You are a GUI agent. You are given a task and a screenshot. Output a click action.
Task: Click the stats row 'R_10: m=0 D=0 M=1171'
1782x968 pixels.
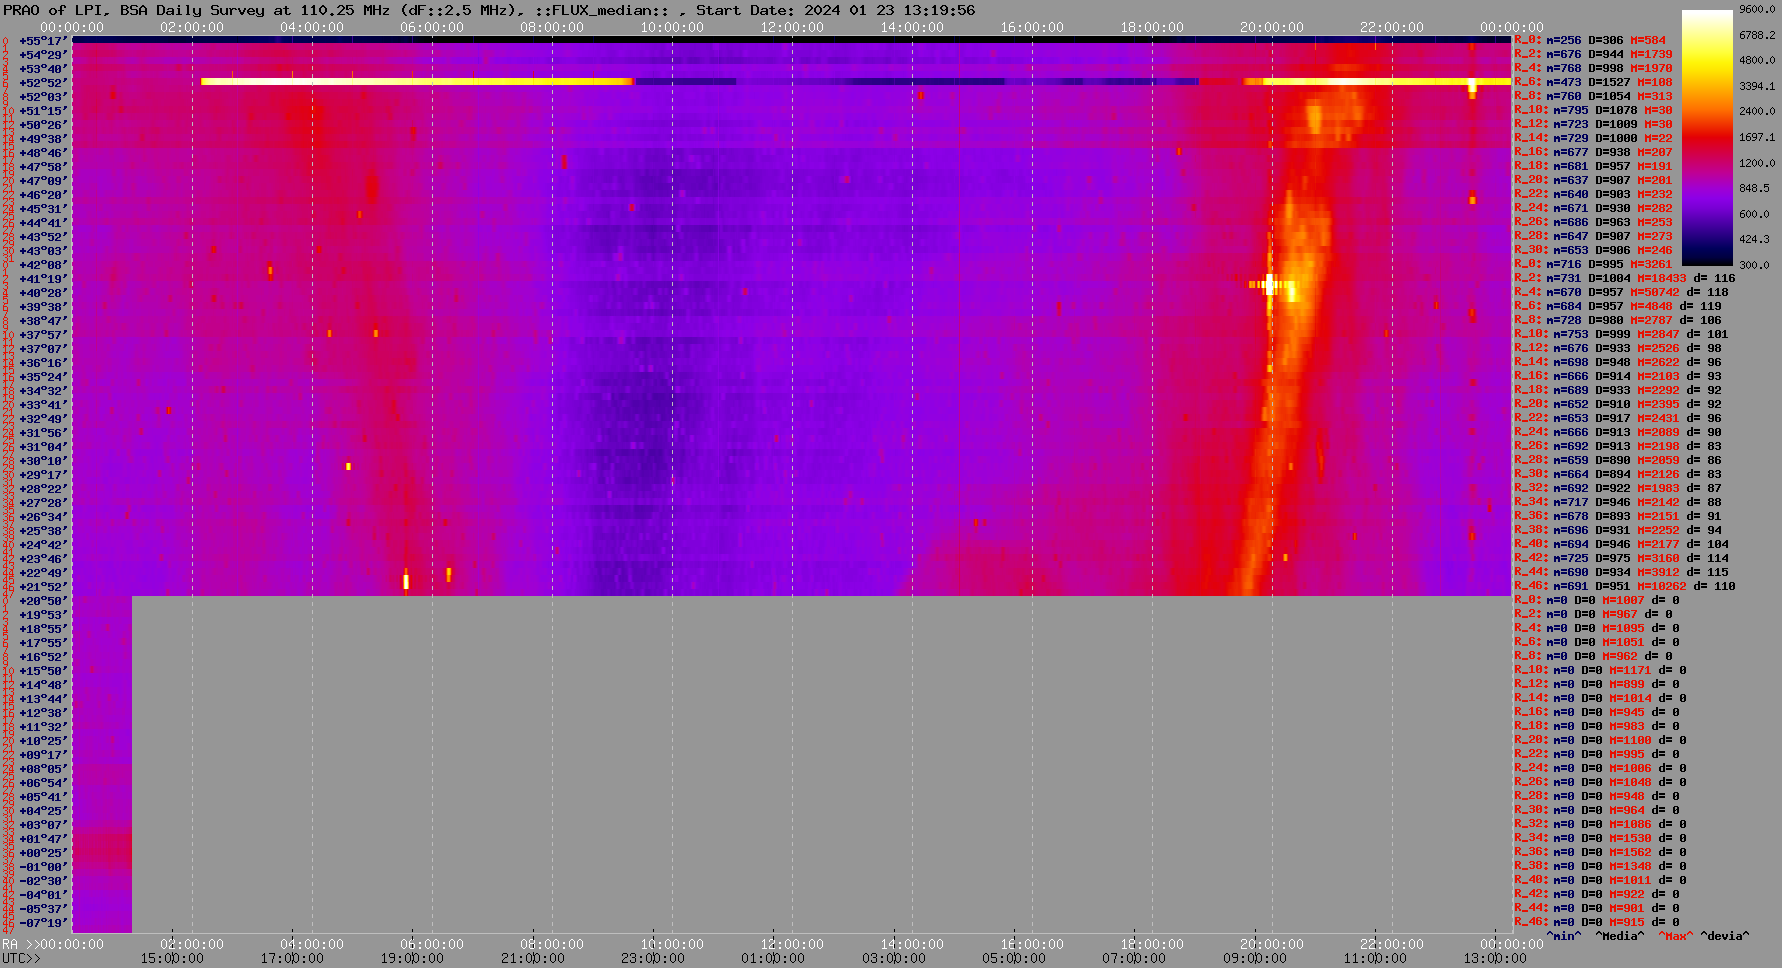click(1600, 671)
